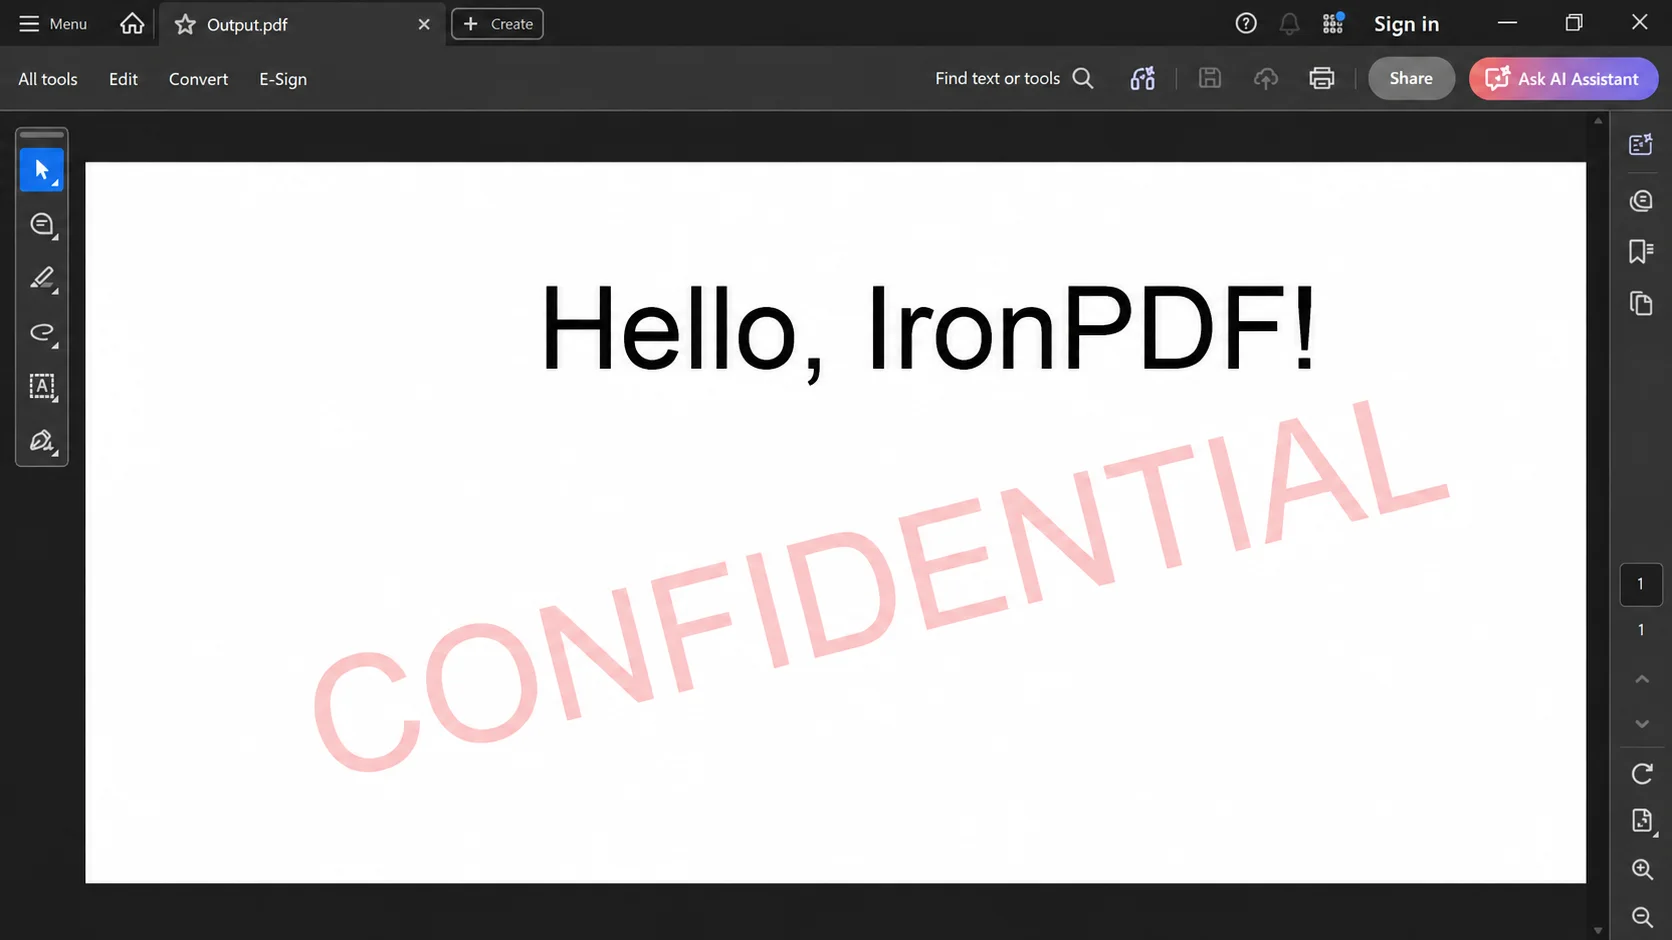This screenshot has width=1672, height=940.
Task: Open the apps grid launcher
Action: pyautogui.click(x=1333, y=24)
